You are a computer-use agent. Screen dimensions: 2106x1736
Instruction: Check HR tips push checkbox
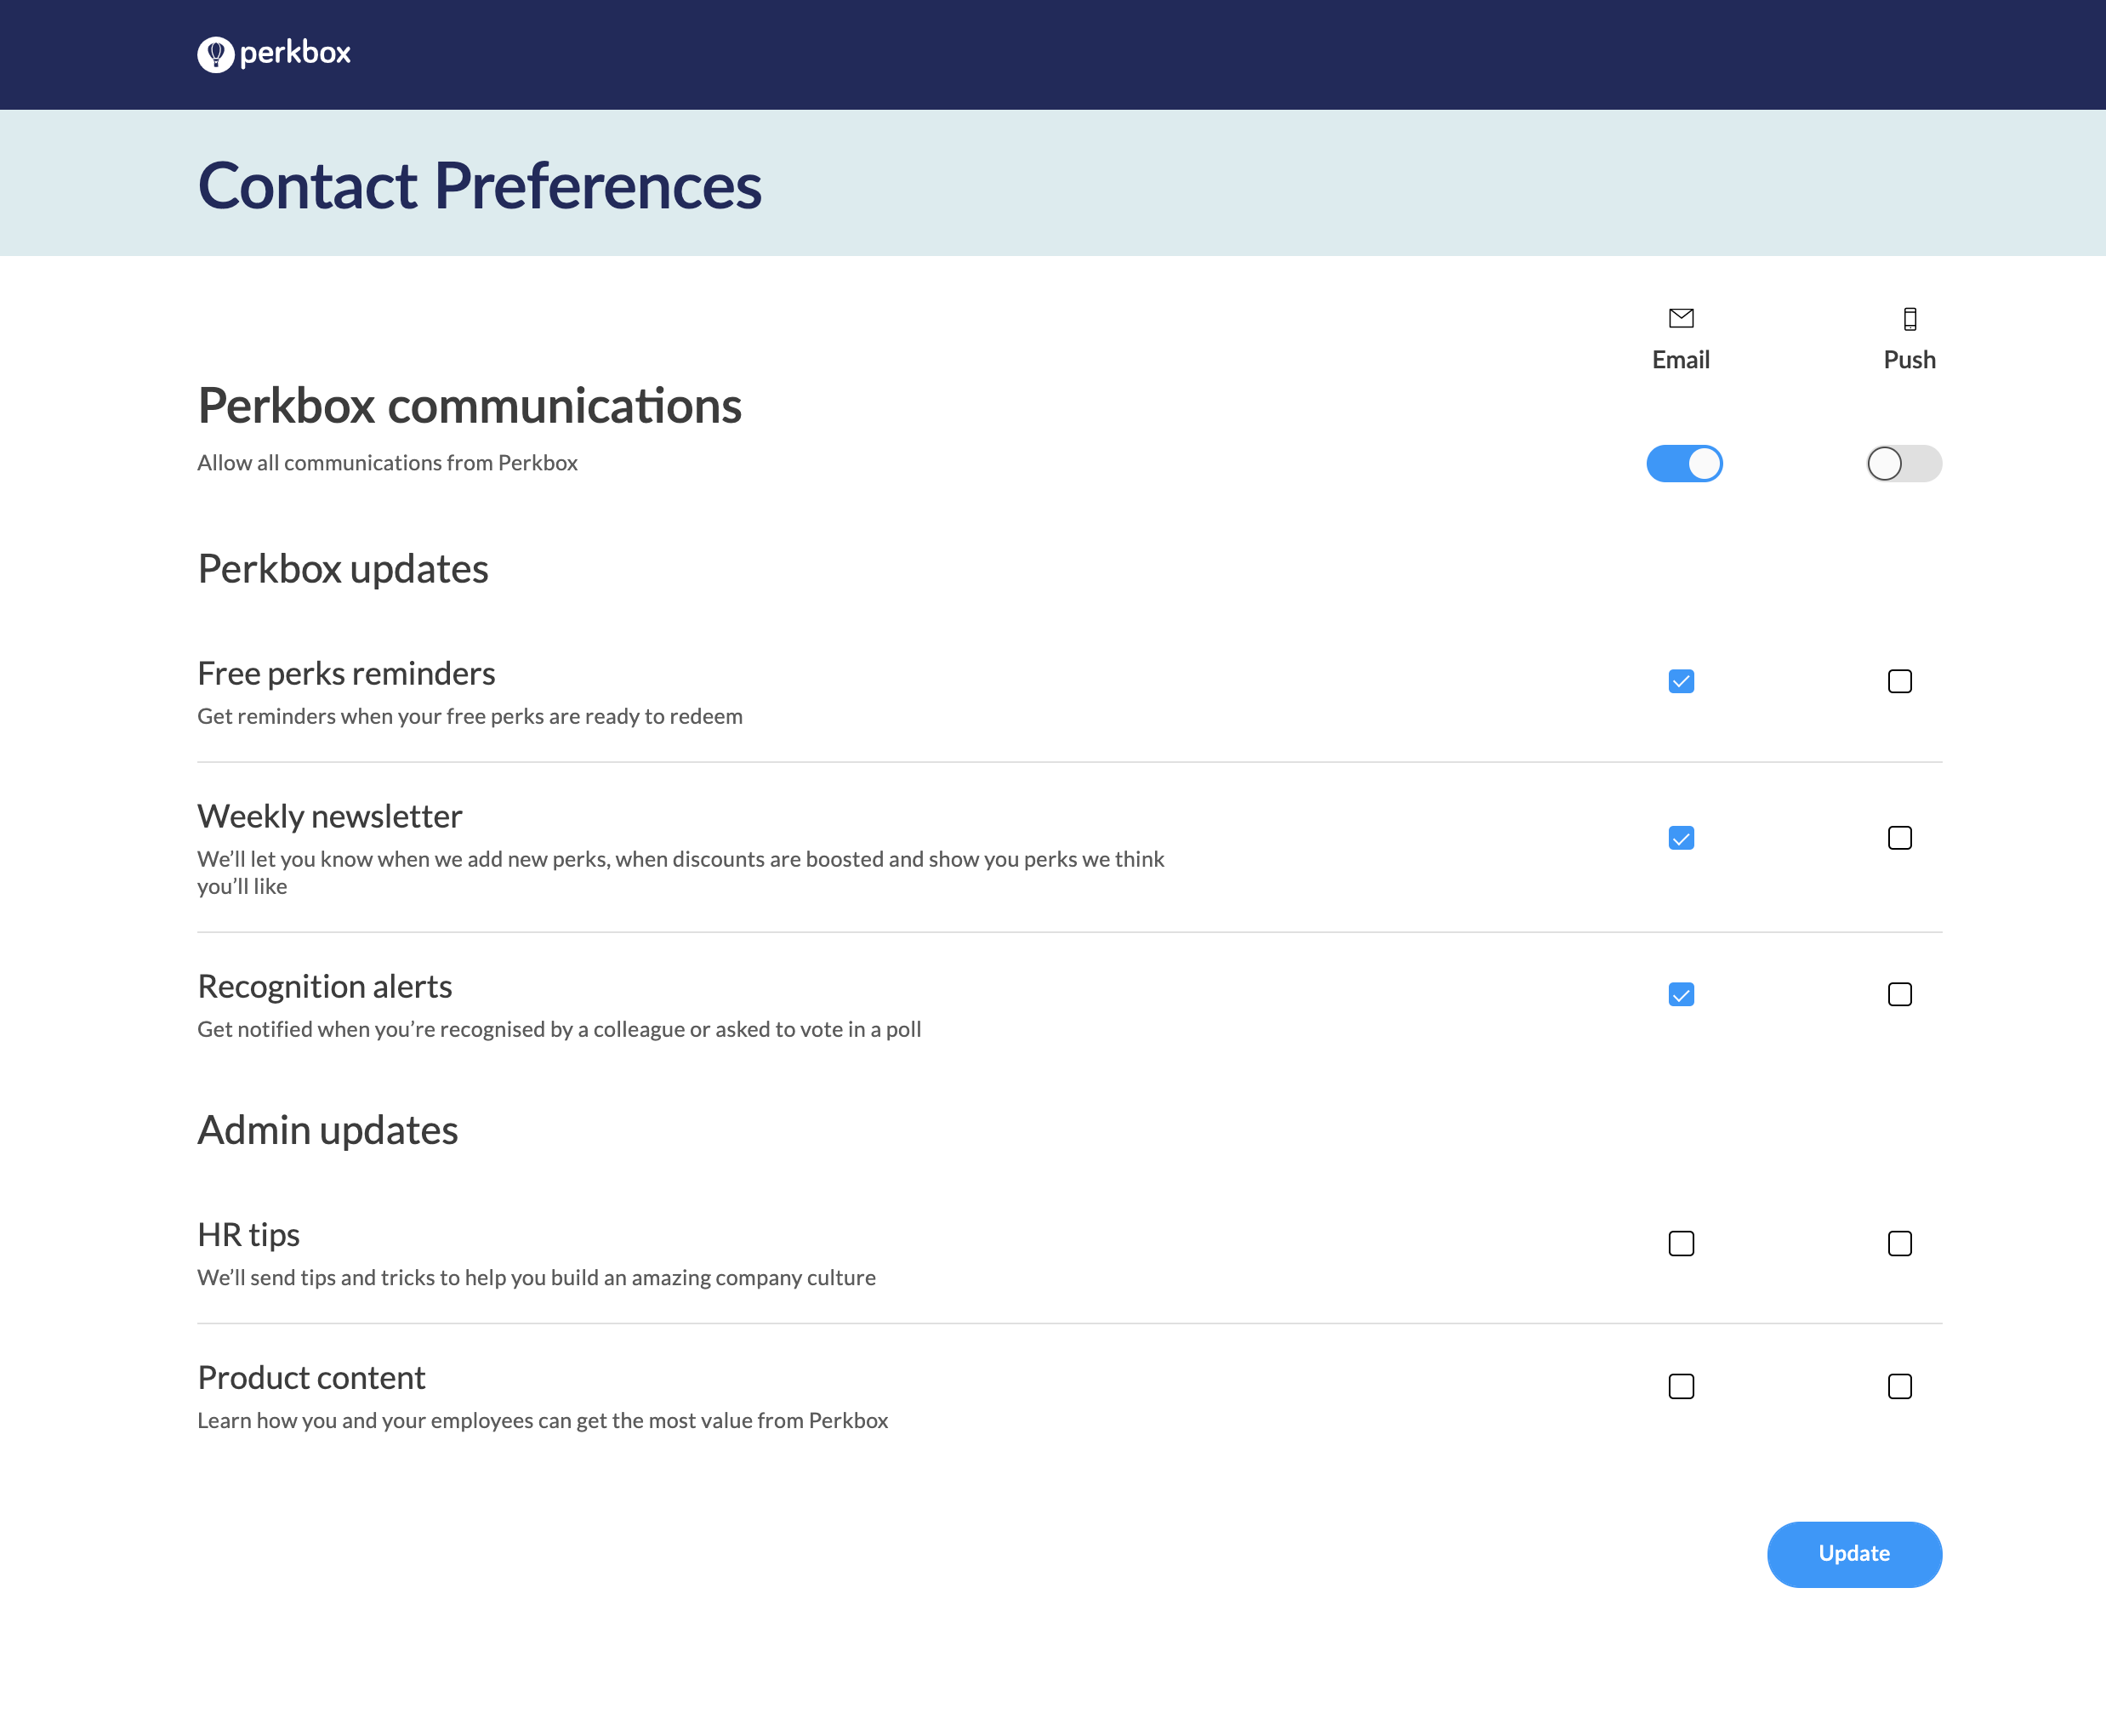(1899, 1244)
